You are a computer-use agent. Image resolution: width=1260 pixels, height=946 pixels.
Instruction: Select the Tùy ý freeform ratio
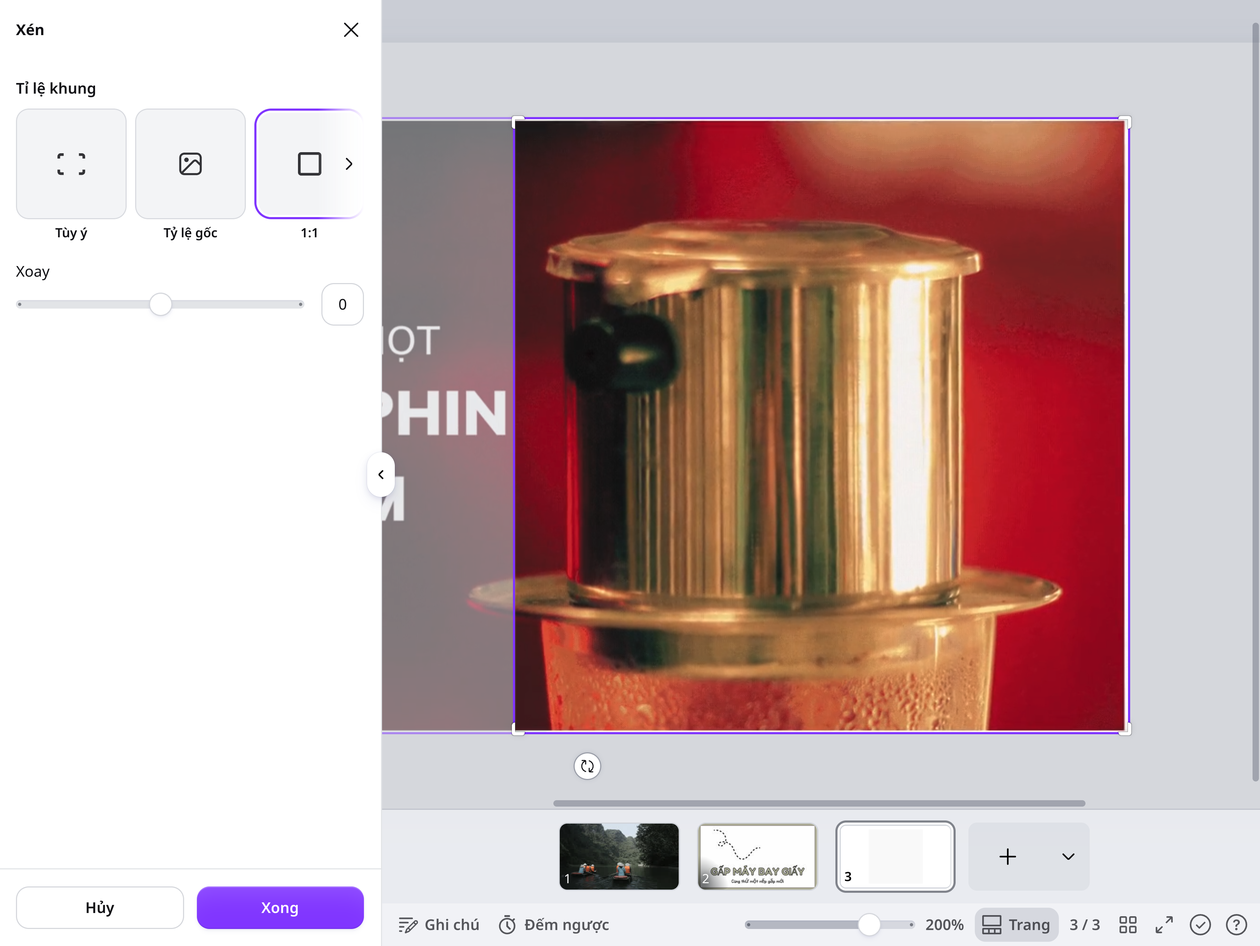(71, 164)
